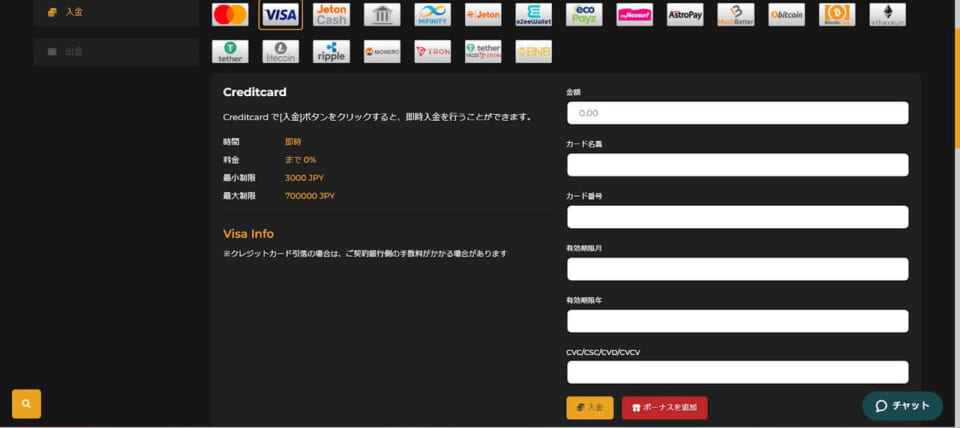The width and height of the screenshot is (960, 428).
Task: Focus the カード名義 cardholder name field
Action: pyautogui.click(x=738, y=165)
